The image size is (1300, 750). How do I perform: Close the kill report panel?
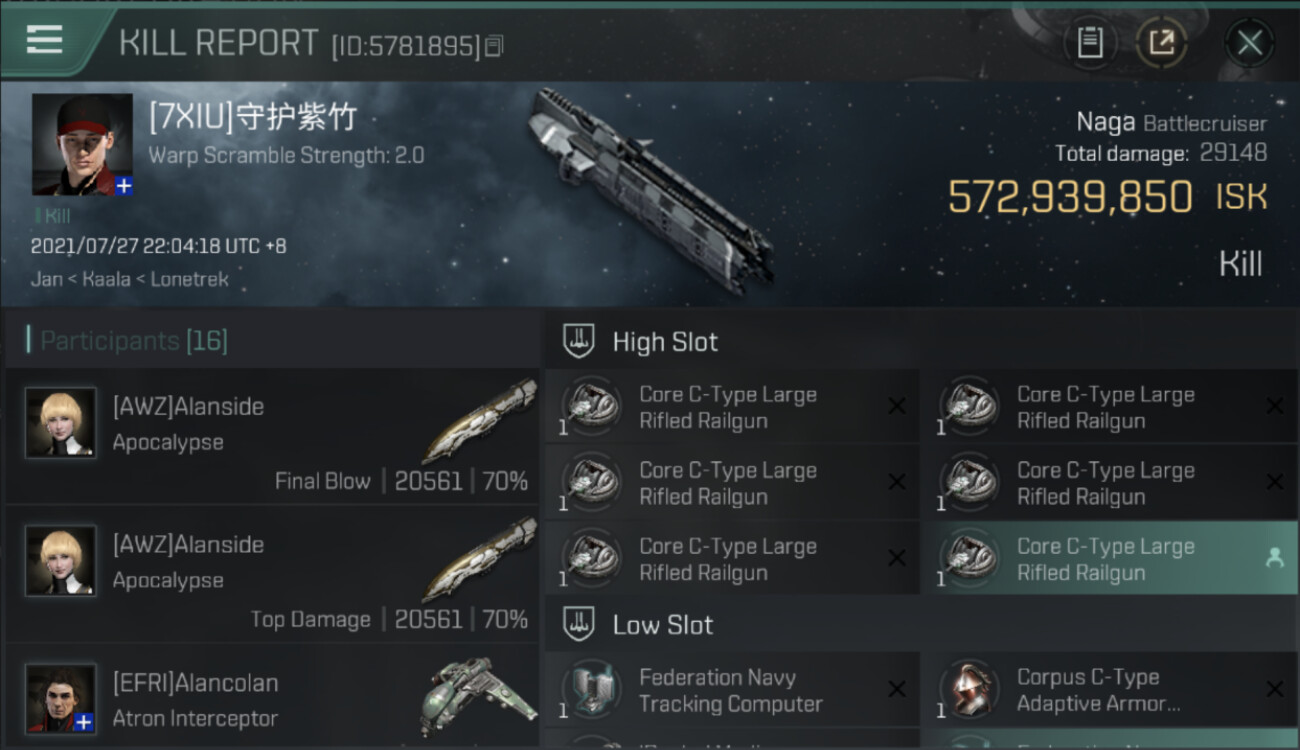click(1249, 43)
